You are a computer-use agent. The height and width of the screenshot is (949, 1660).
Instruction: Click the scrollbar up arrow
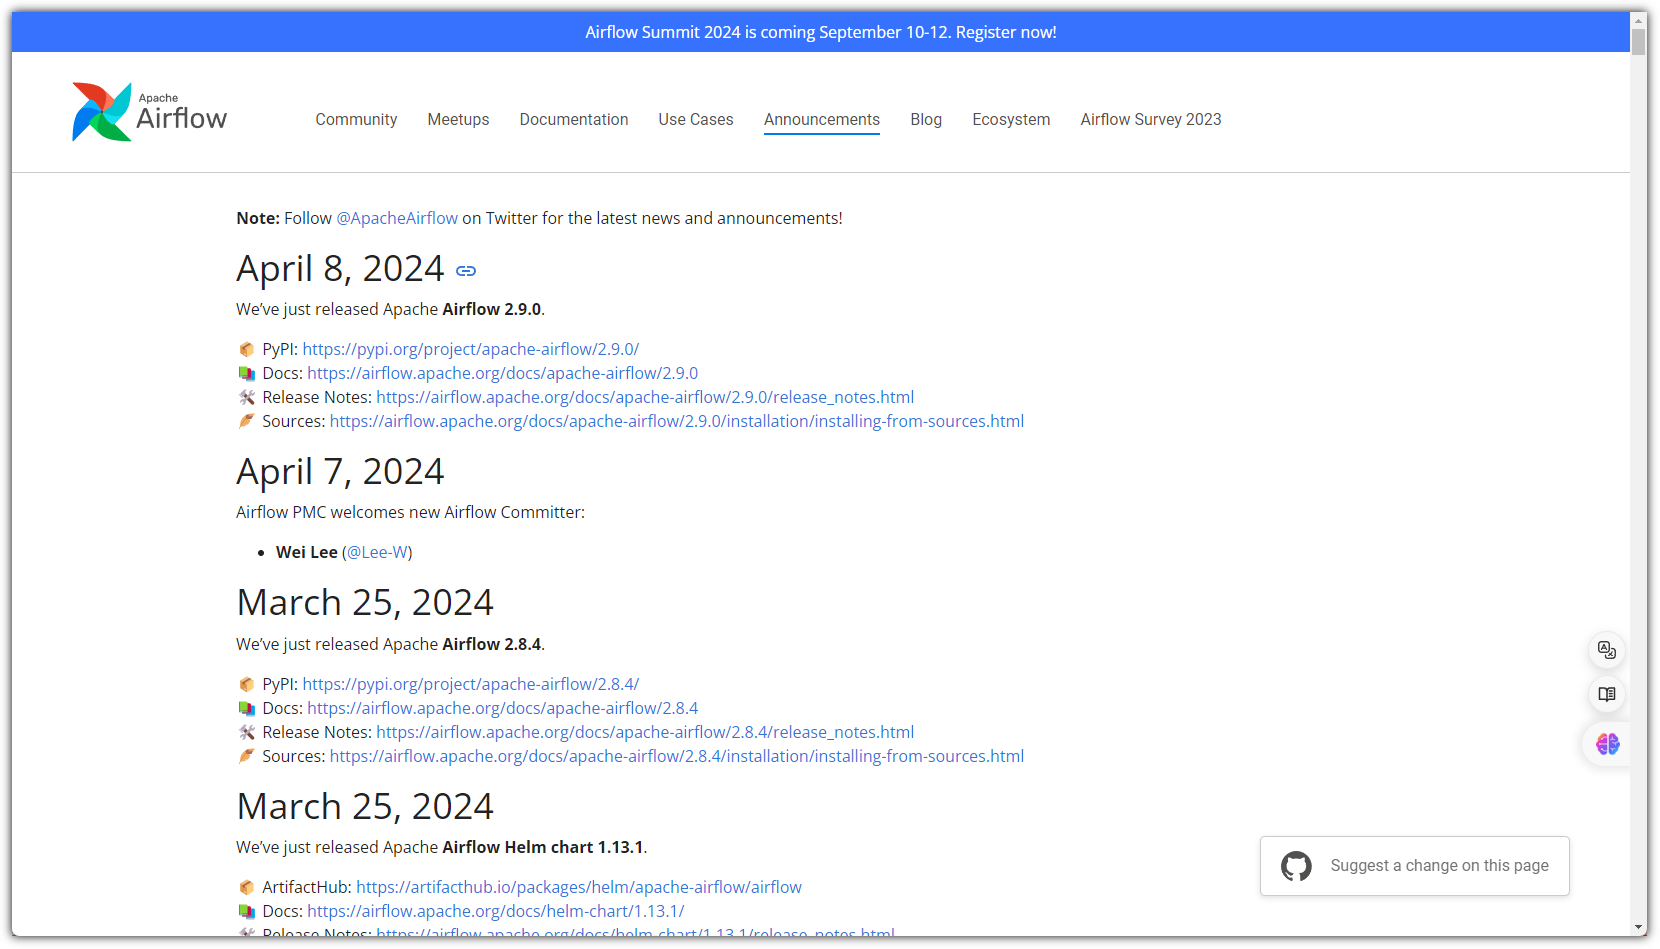(1638, 19)
